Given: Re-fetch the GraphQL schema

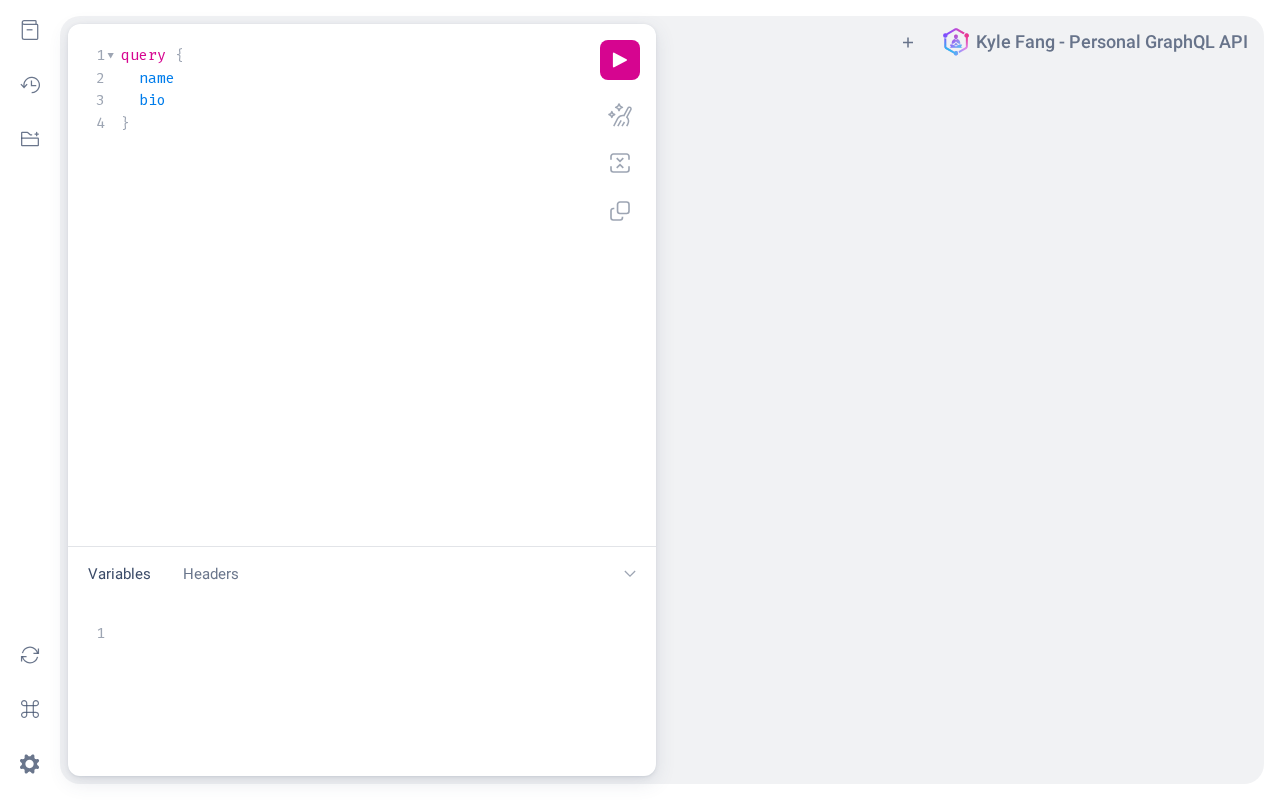Looking at the screenshot, I should [30, 655].
